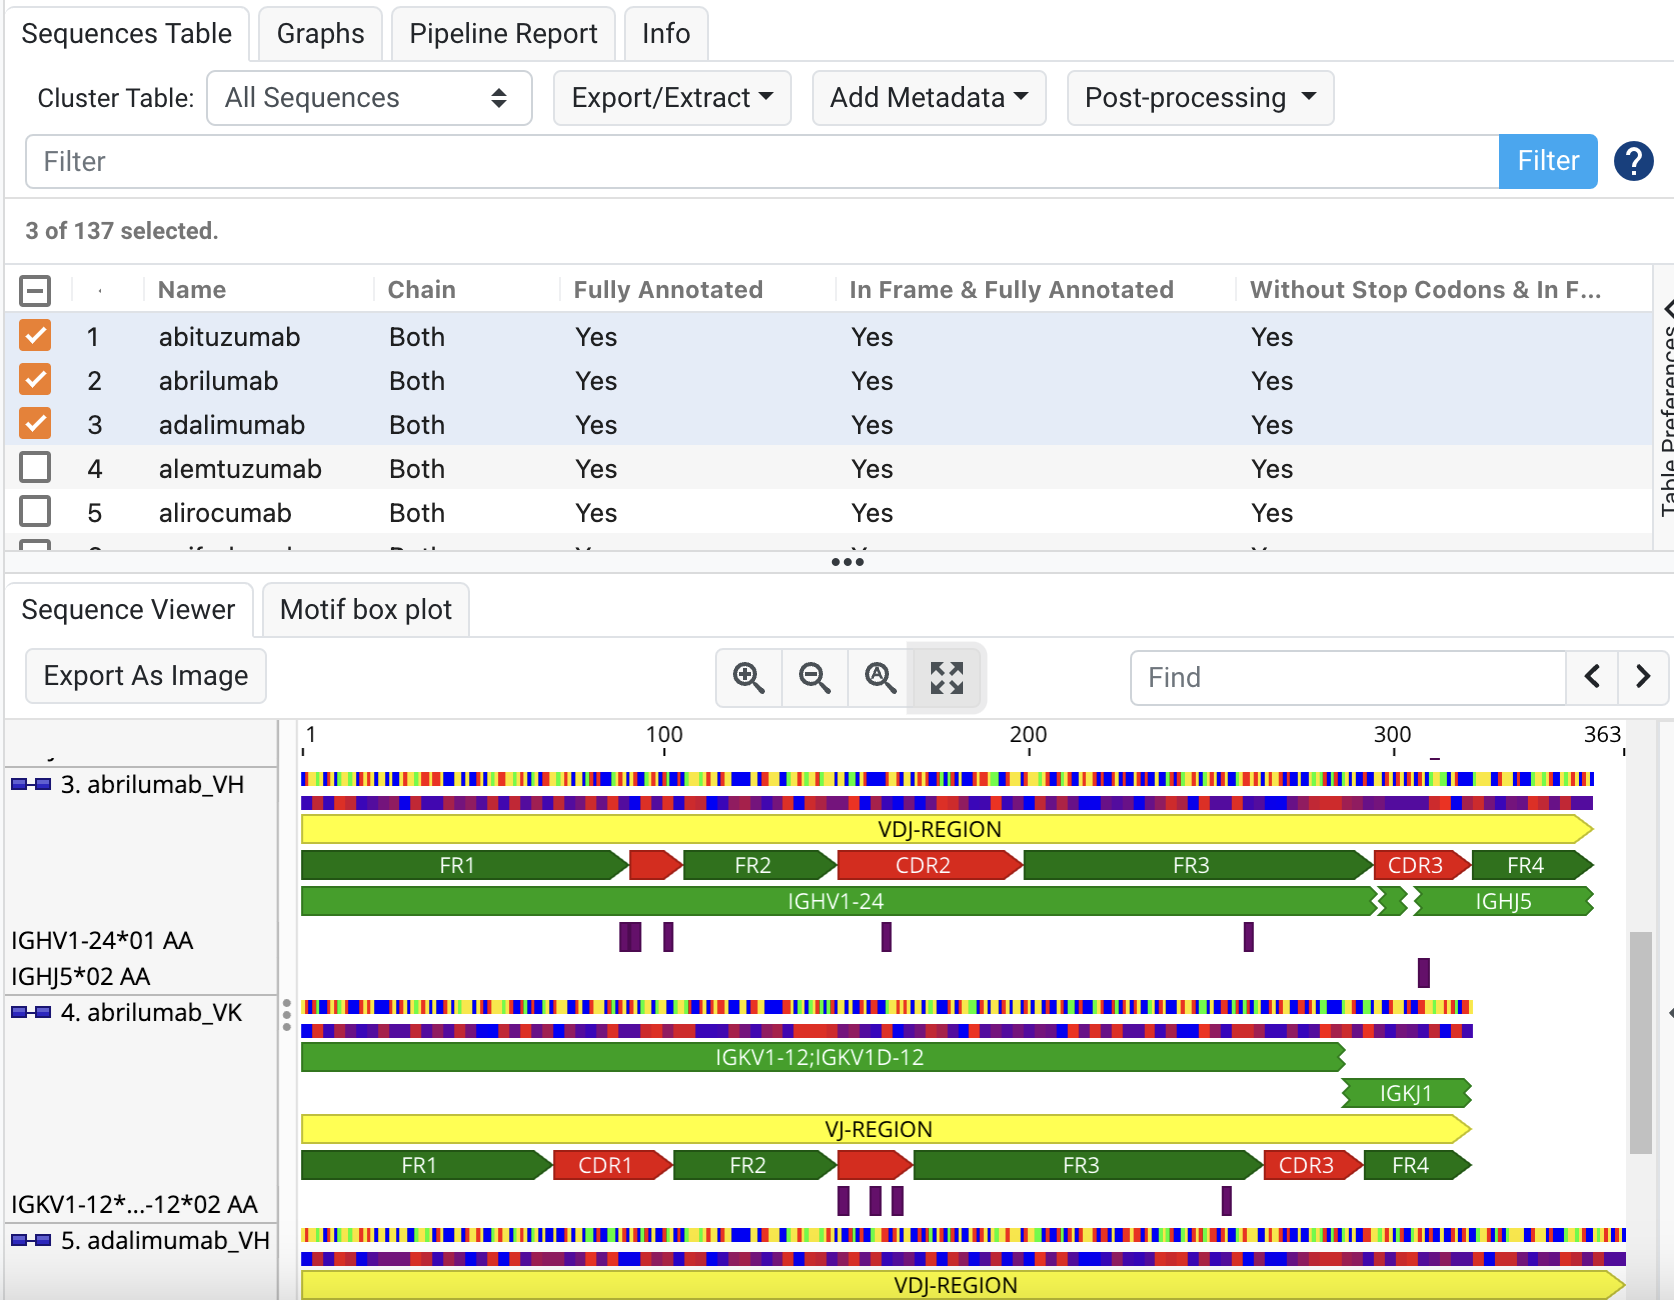Click the sequence viewer vertical scrollbar
The image size is (1674, 1300).
[x=1640, y=1042]
